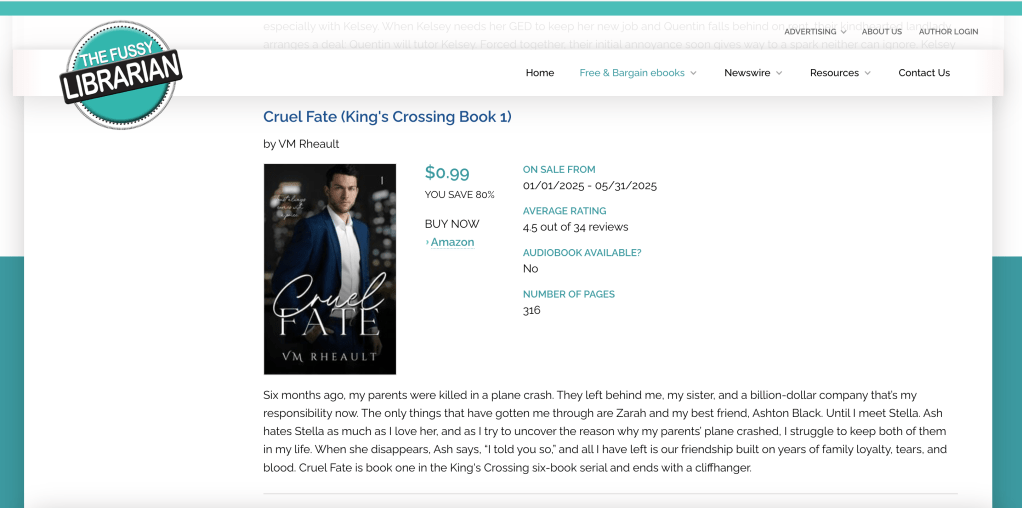Open the Author Login link
The width and height of the screenshot is (1022, 508).
(948, 32)
